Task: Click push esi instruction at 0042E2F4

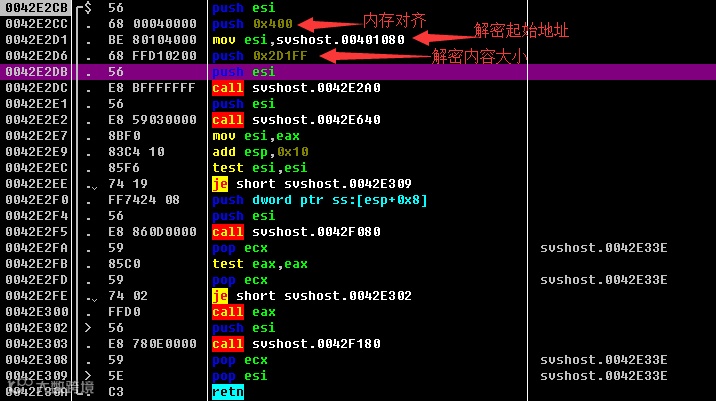Action: coord(244,216)
